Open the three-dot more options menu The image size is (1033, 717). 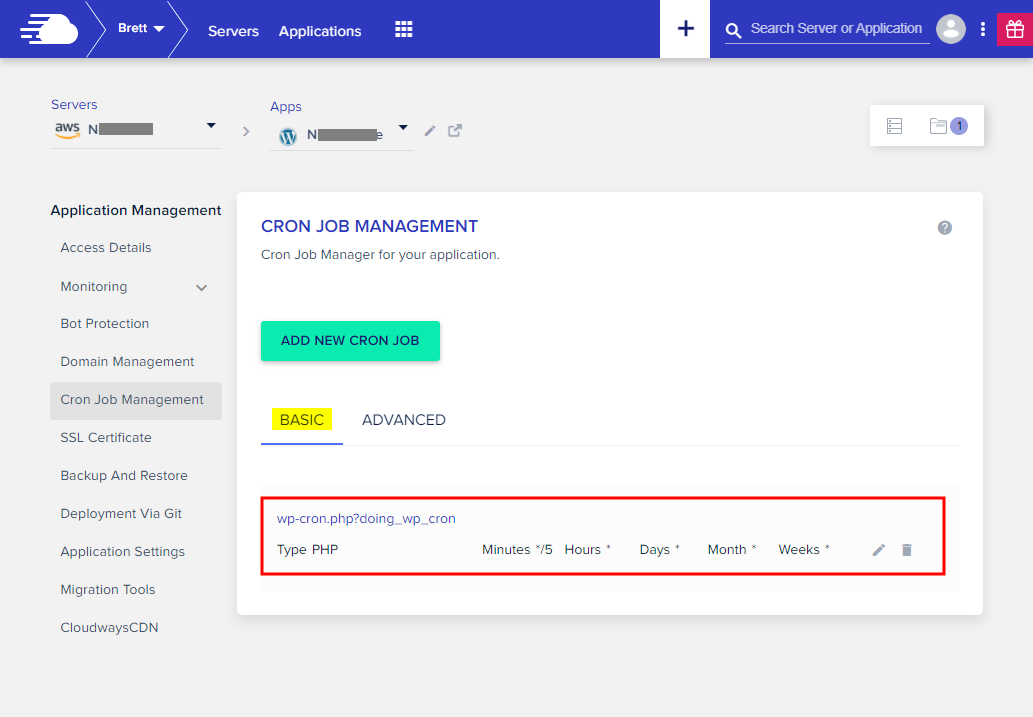982,29
